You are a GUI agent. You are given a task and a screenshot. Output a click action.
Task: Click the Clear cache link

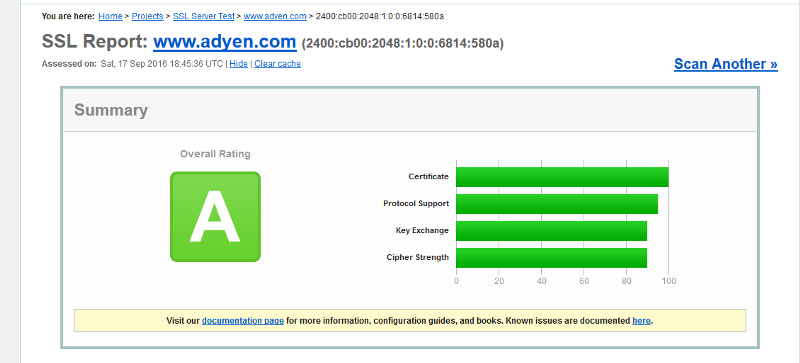tap(278, 64)
